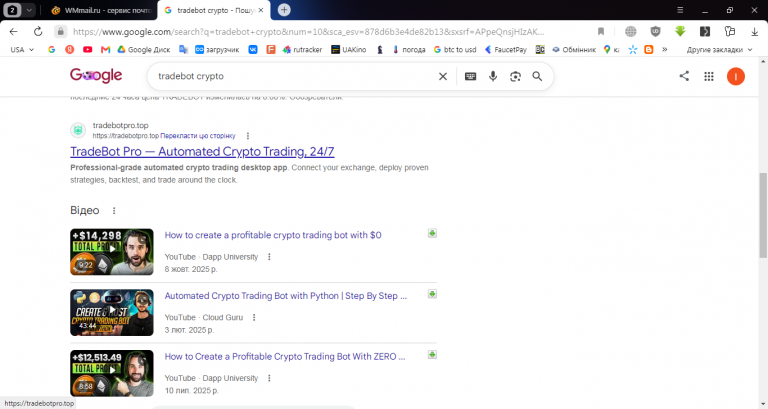768x409 pixels.
Task: Open the FaucetPay bookmark
Action: tap(506, 49)
